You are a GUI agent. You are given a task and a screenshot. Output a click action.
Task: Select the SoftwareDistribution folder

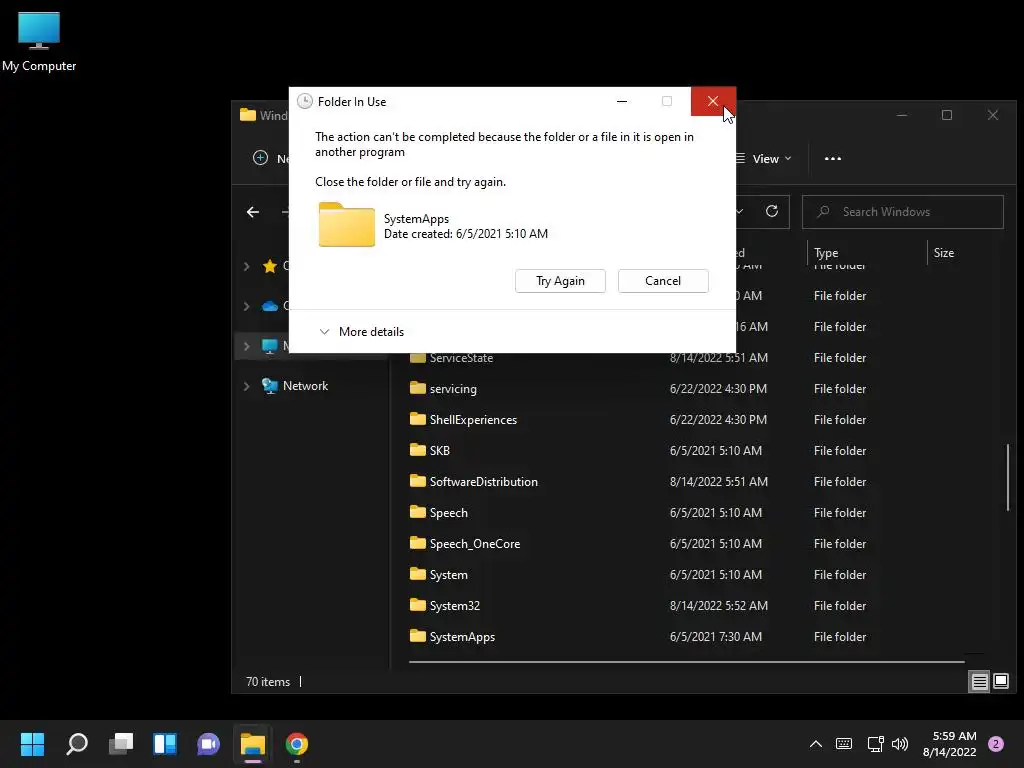click(x=483, y=482)
